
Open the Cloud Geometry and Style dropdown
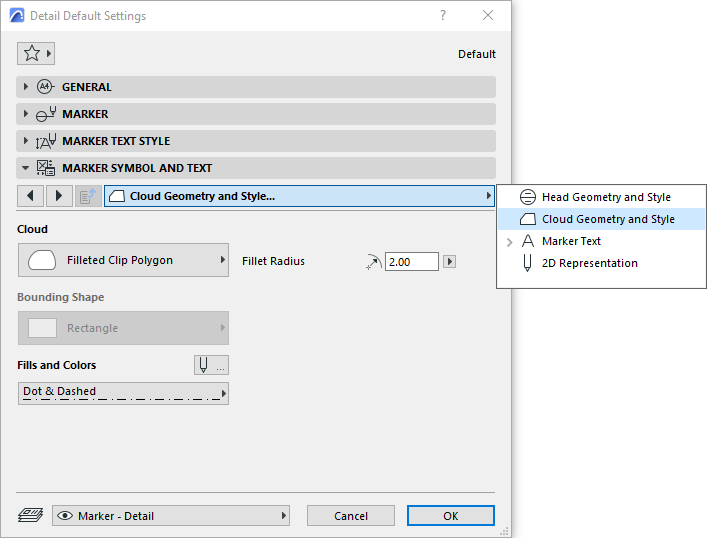coord(300,196)
